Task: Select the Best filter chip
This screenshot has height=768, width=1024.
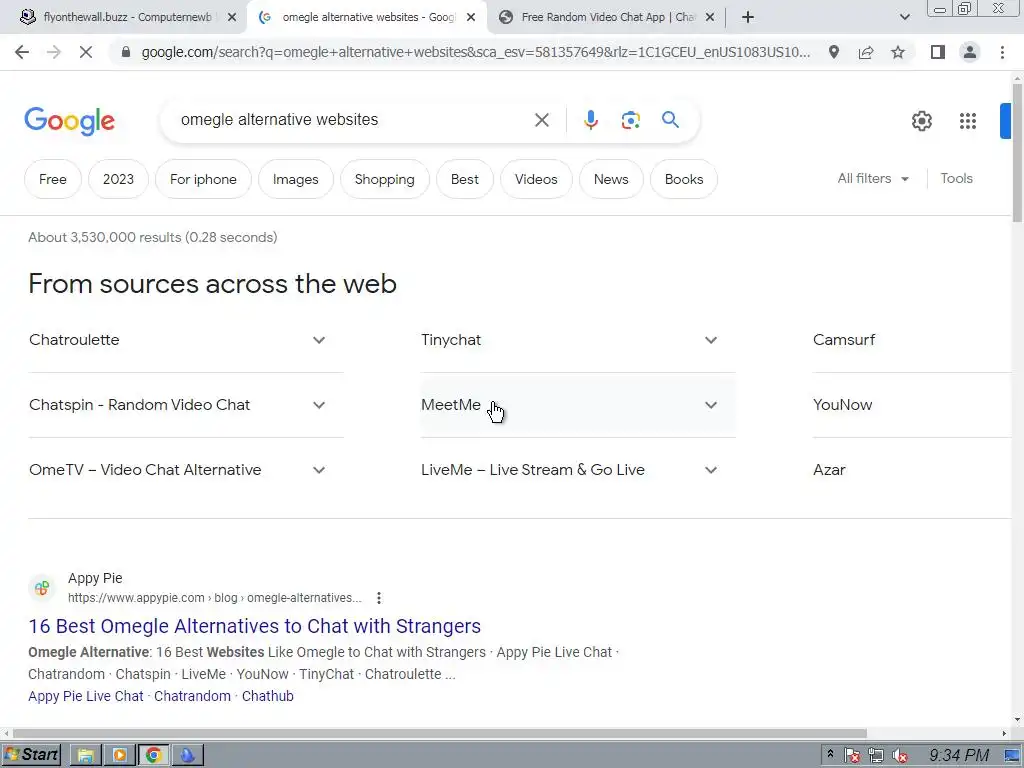Action: click(x=464, y=179)
